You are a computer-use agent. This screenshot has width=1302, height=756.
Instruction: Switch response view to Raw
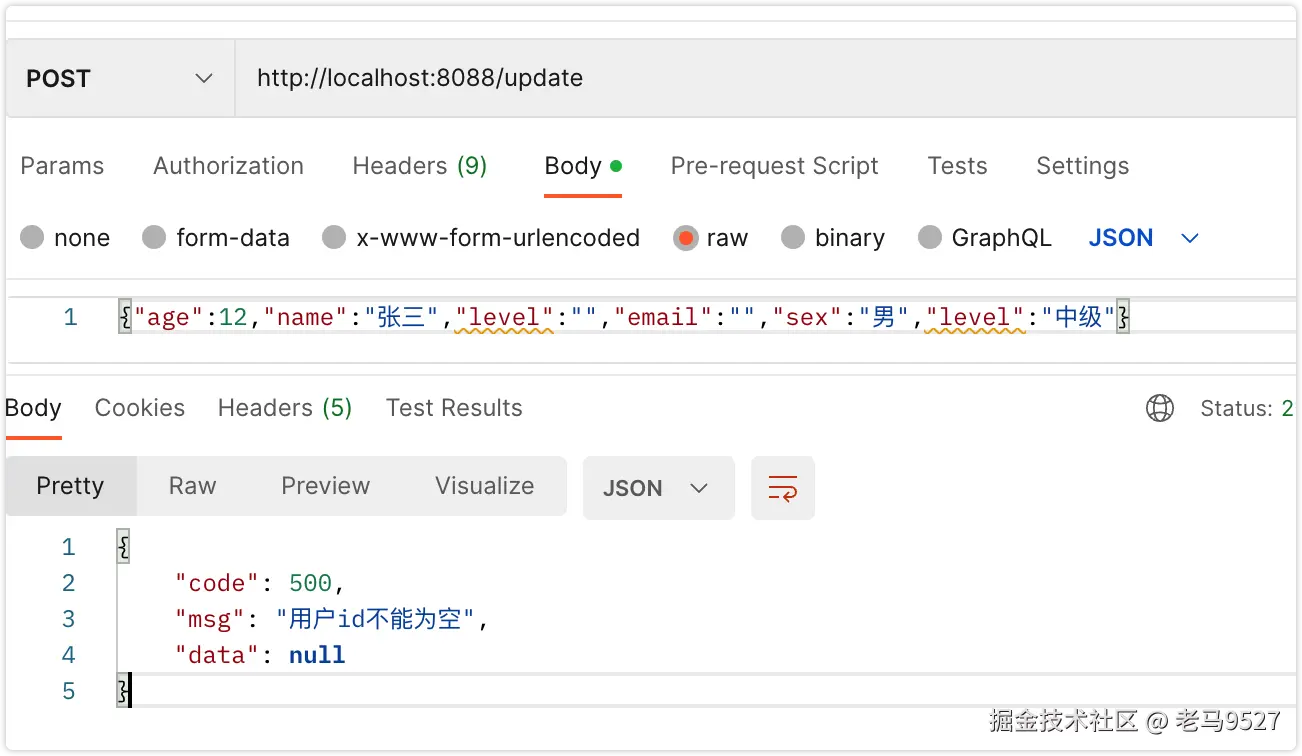192,486
